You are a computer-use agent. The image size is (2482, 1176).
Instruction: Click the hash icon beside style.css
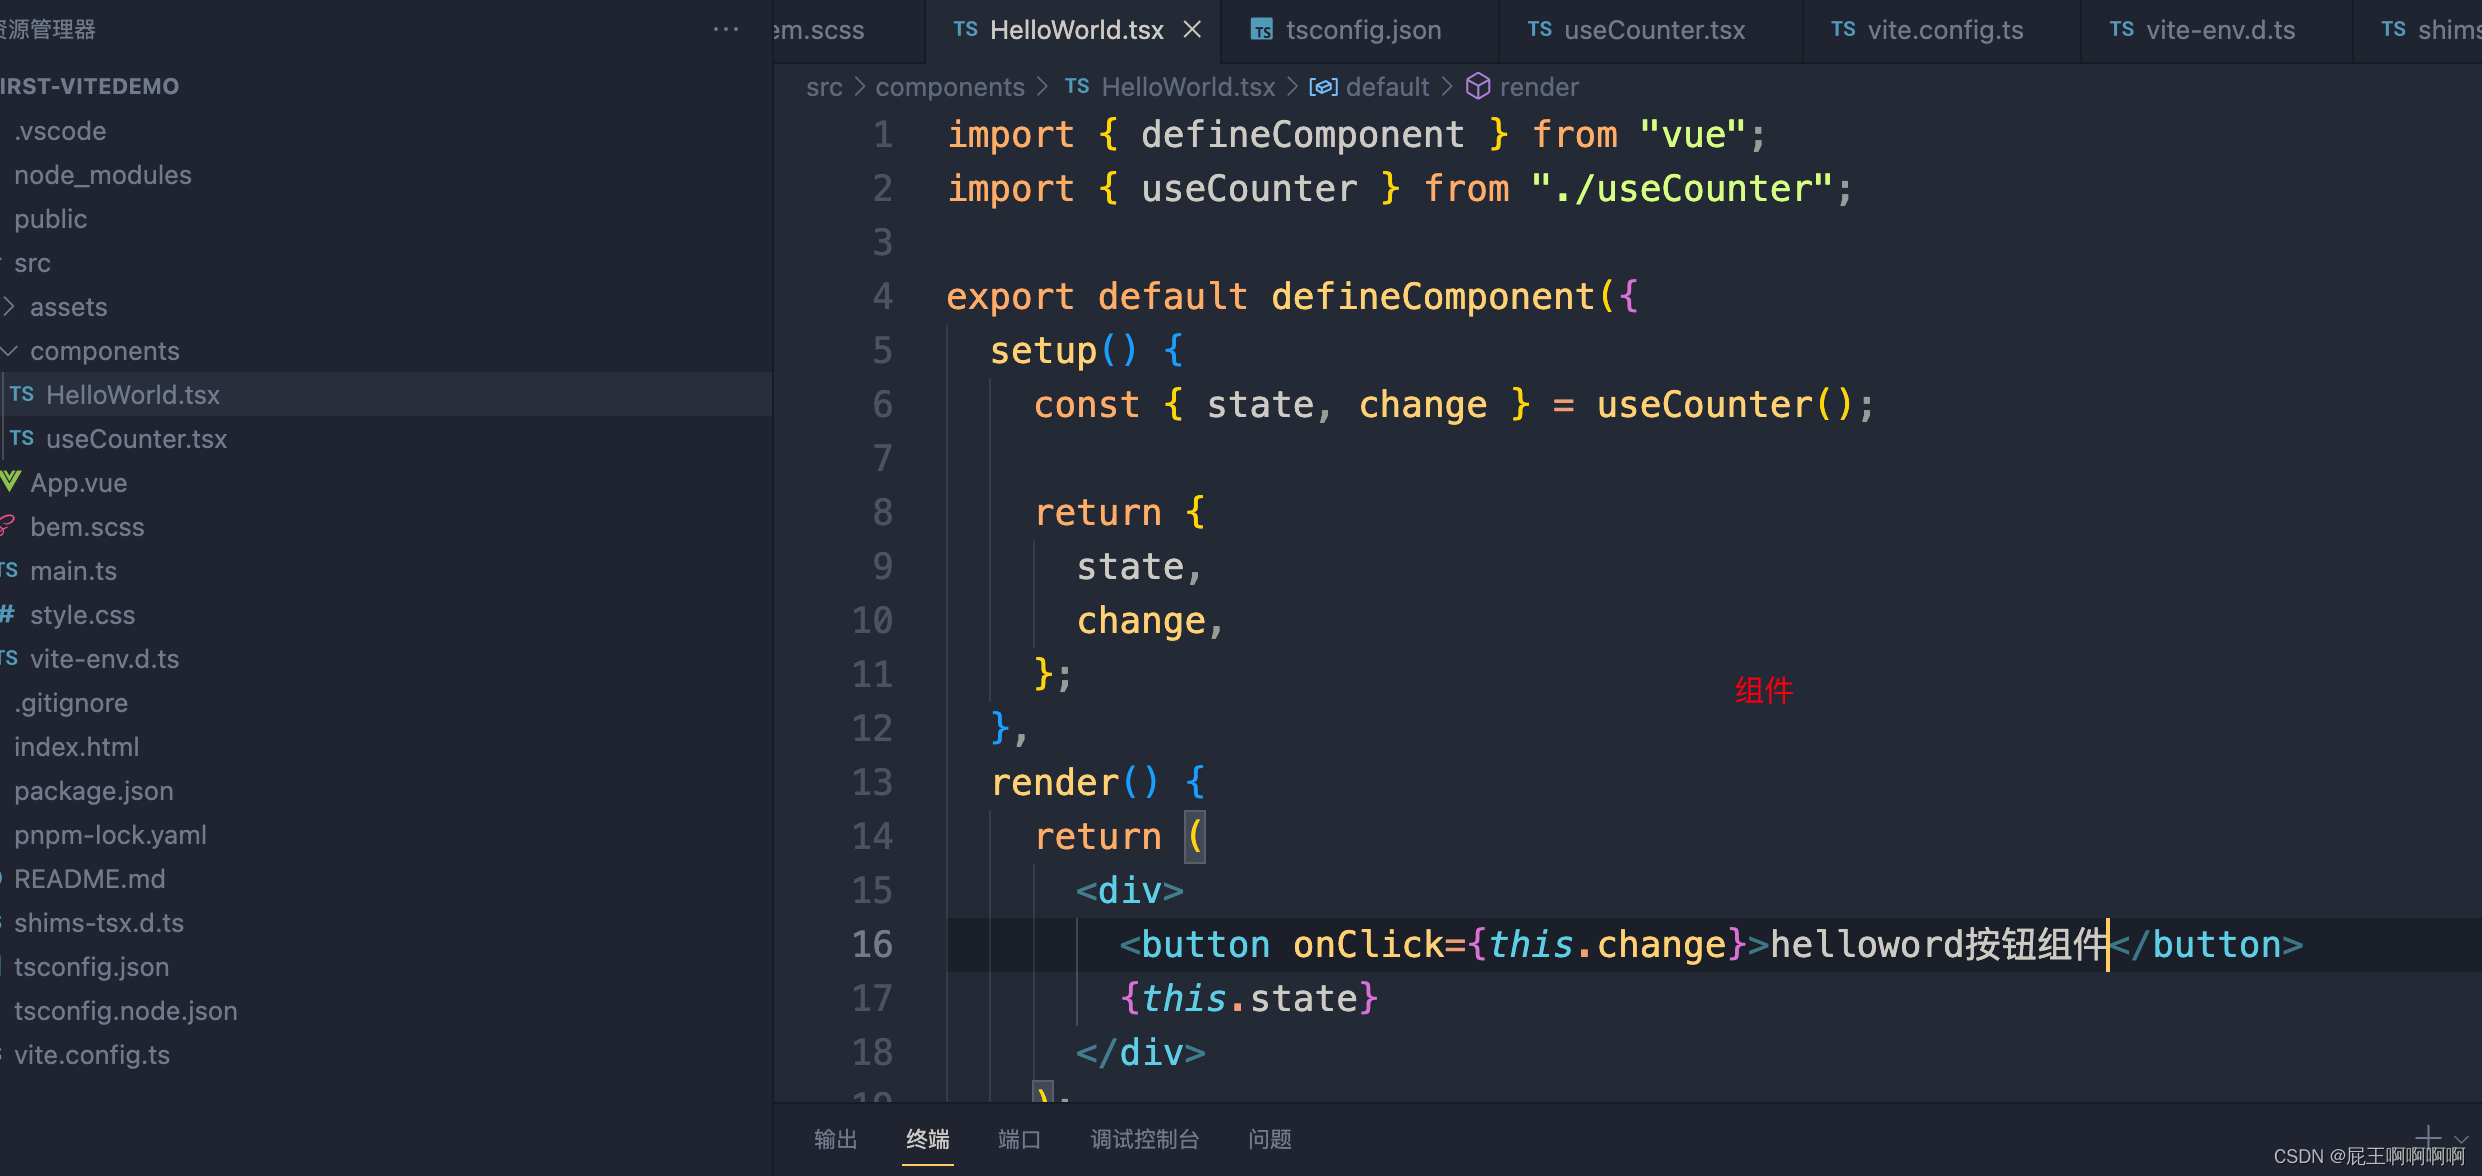tap(8, 614)
